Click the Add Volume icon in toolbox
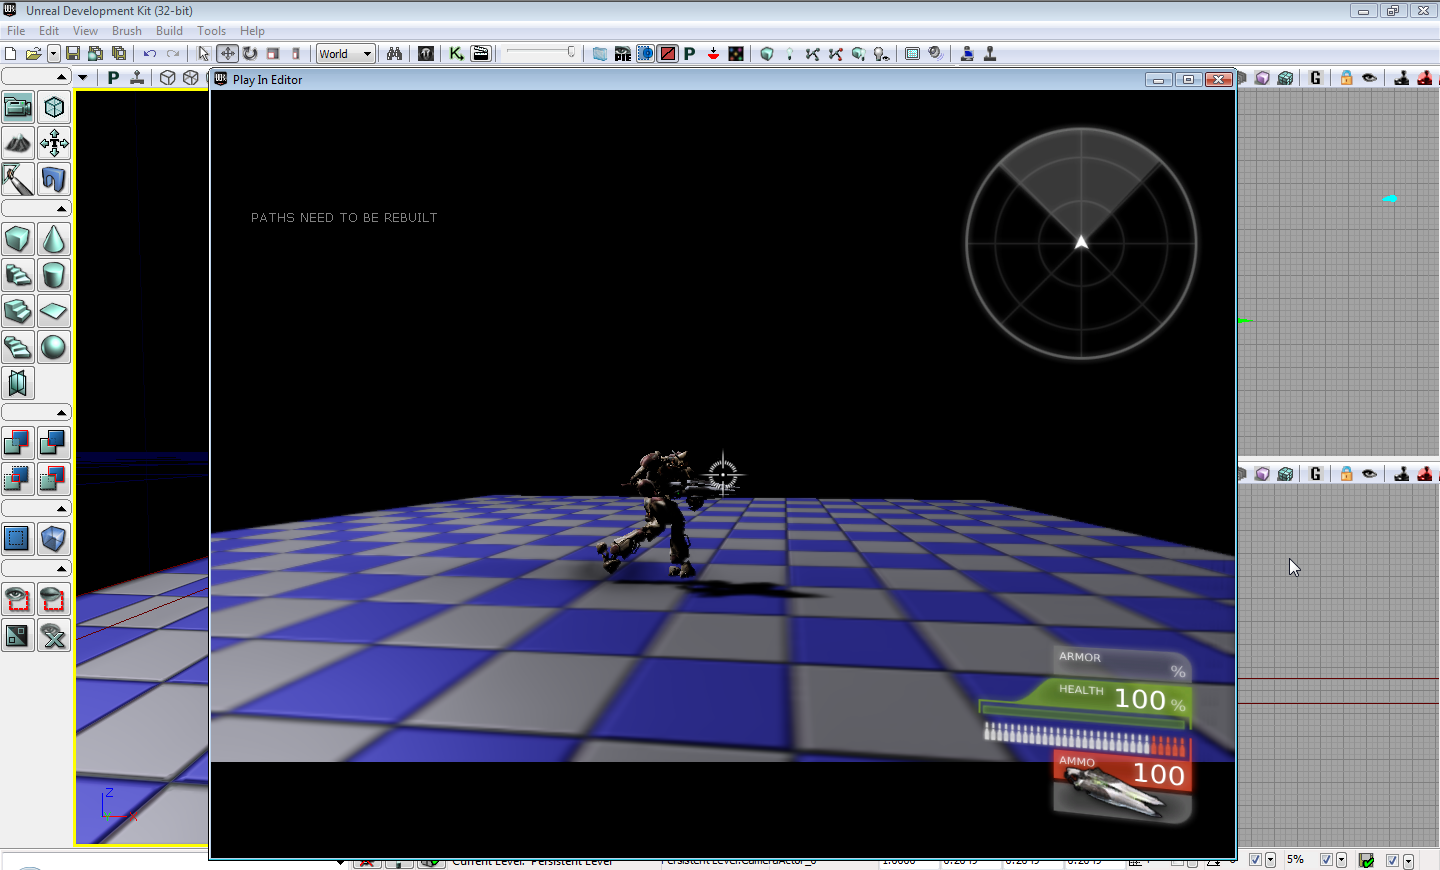 (x=54, y=539)
